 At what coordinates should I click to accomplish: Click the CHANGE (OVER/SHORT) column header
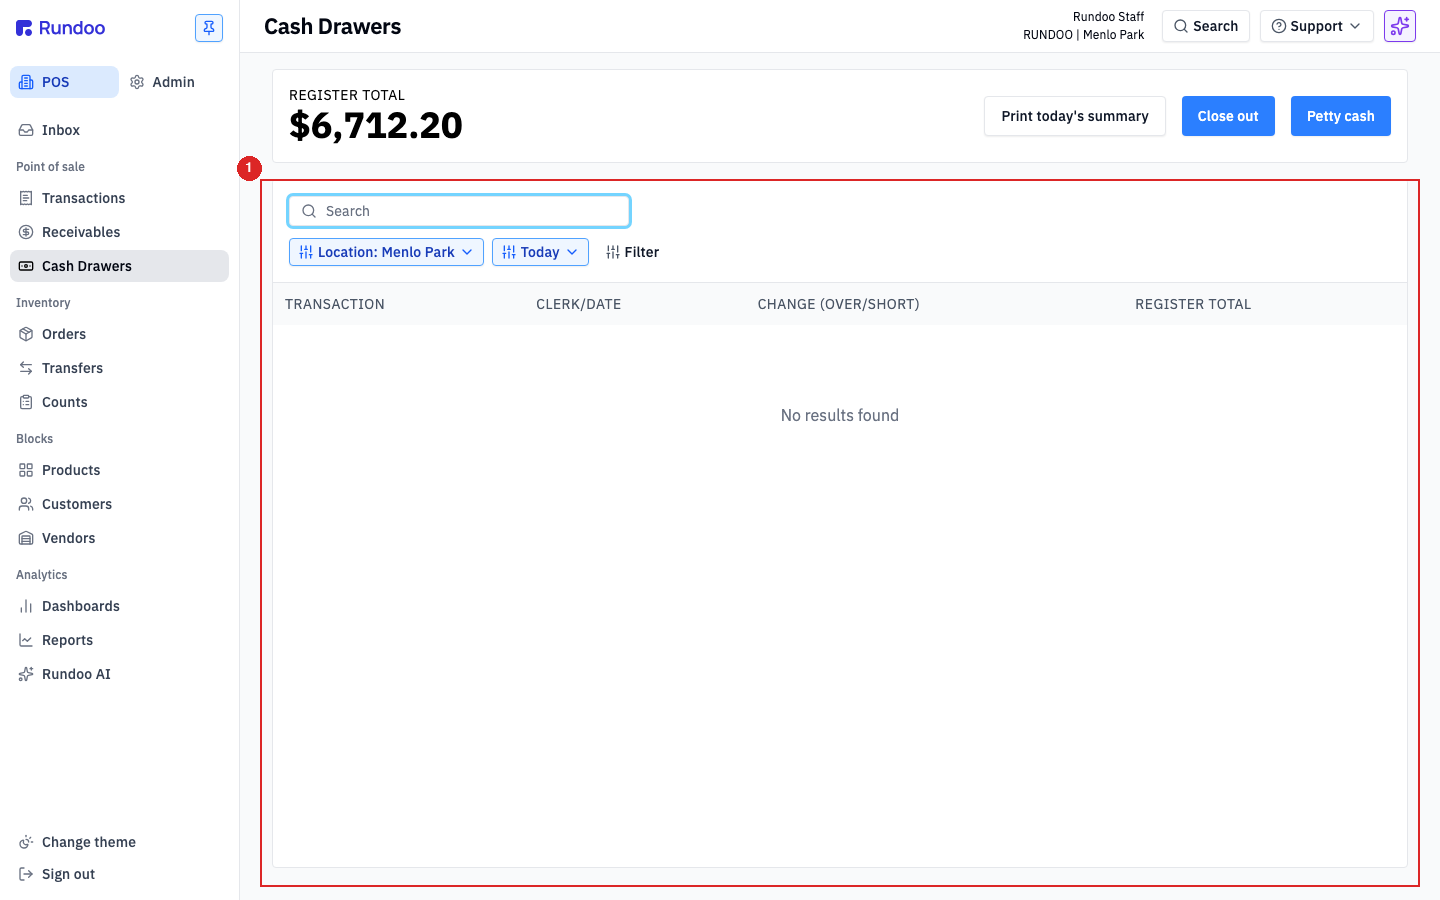839,304
